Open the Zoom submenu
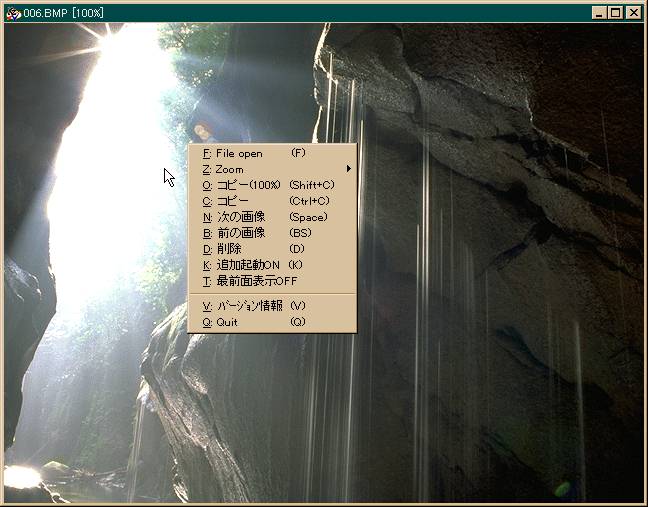 (x=272, y=169)
